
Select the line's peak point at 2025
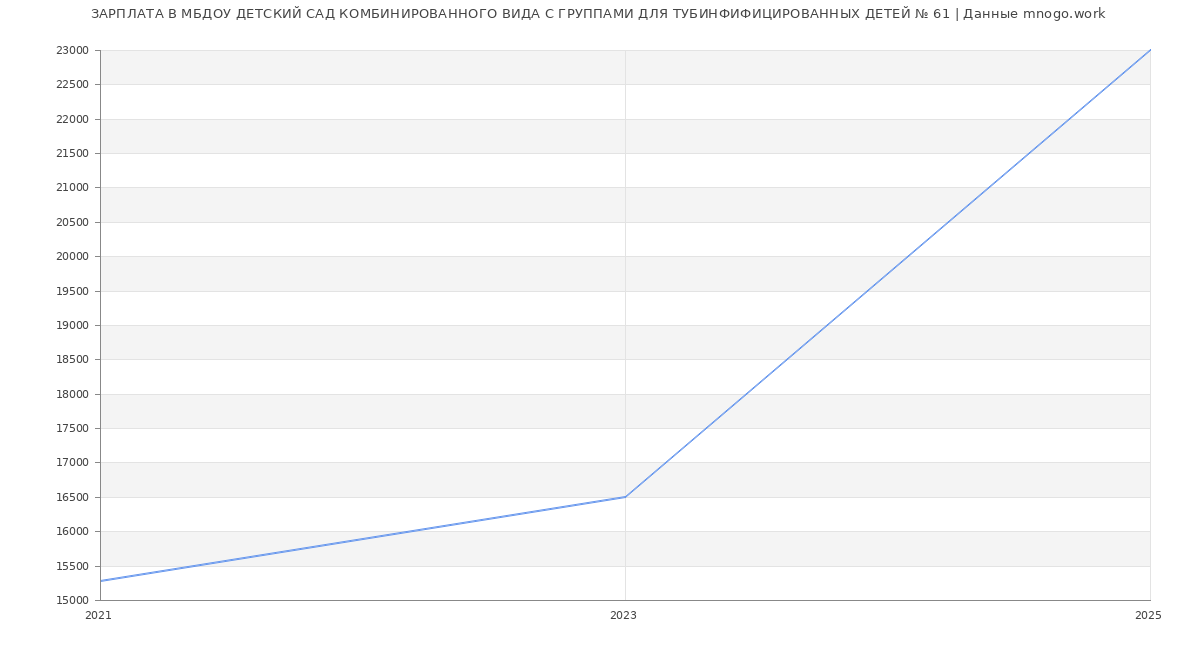tap(1149, 51)
